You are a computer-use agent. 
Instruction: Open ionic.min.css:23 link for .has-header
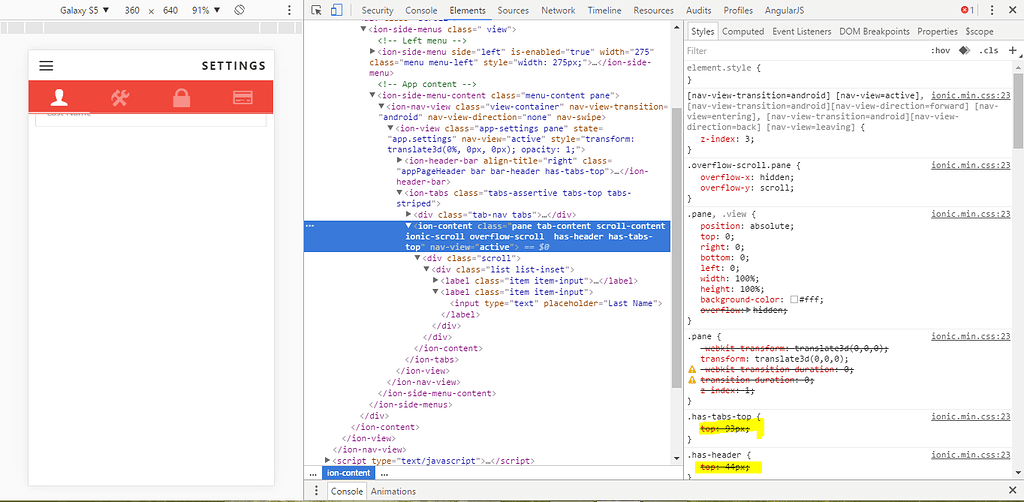971,454
